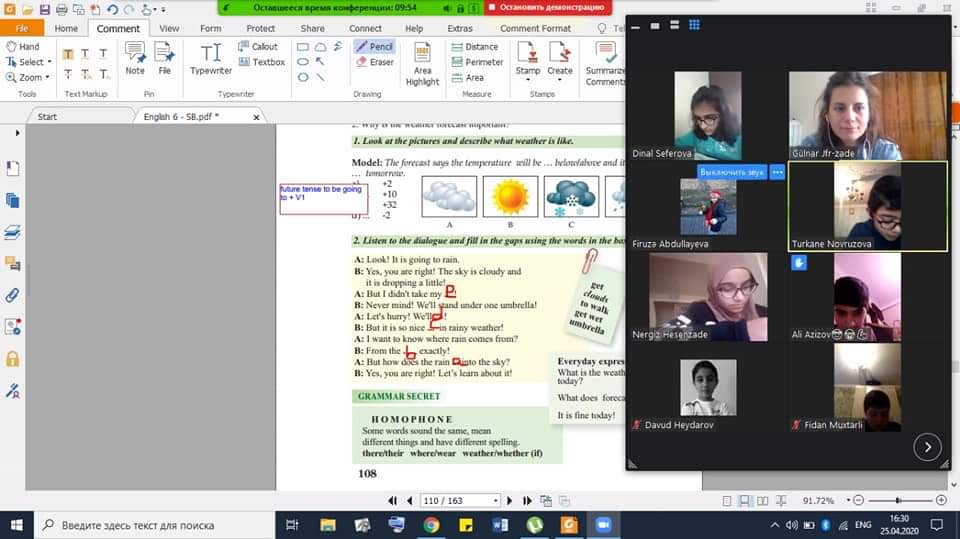Screen dimensions: 960x539
Task: Switch to the Protect ribbon tab
Action: (260, 28)
